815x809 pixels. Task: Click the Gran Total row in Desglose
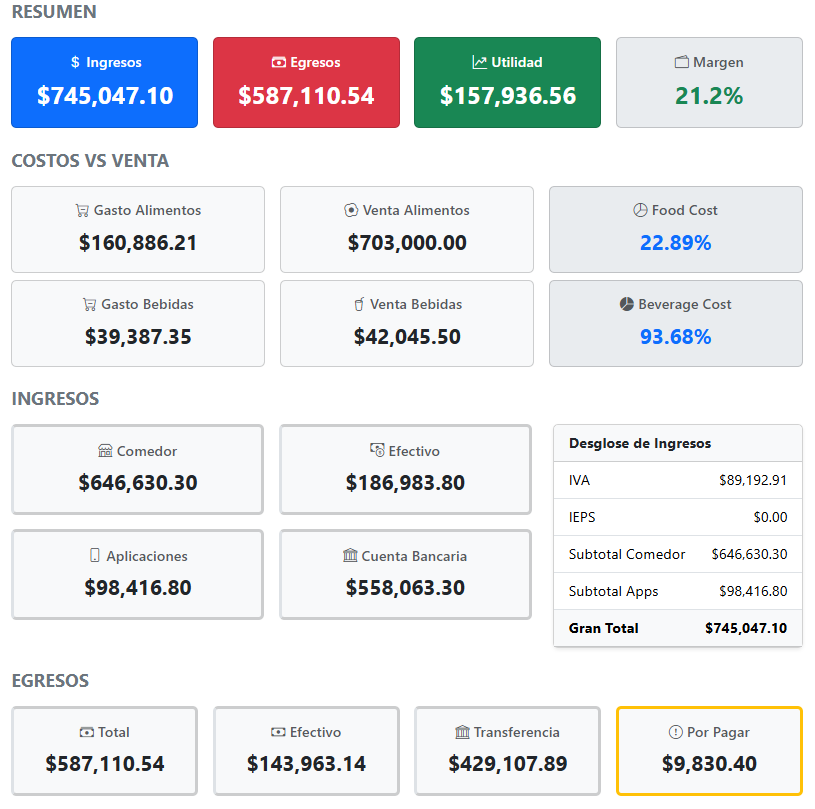pos(678,628)
